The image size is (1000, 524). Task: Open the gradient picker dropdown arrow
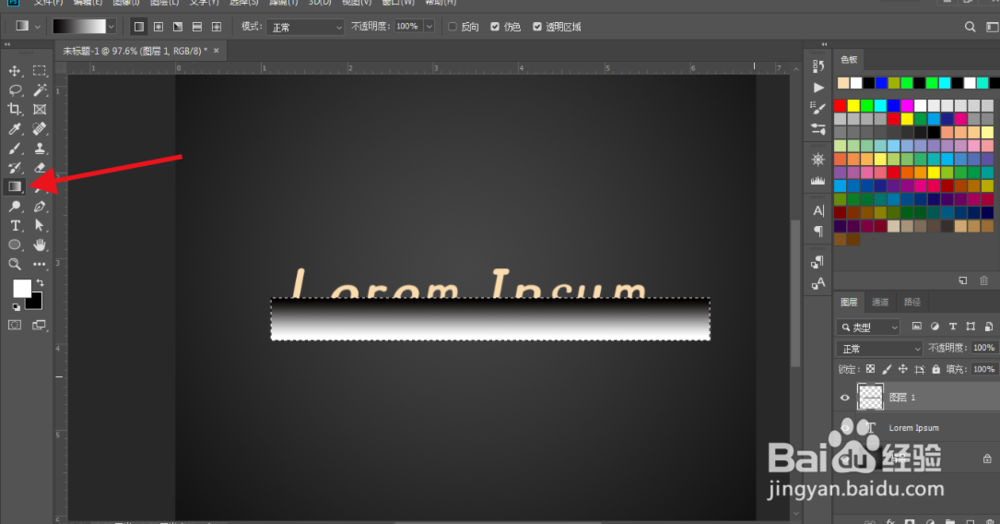click(x=111, y=27)
